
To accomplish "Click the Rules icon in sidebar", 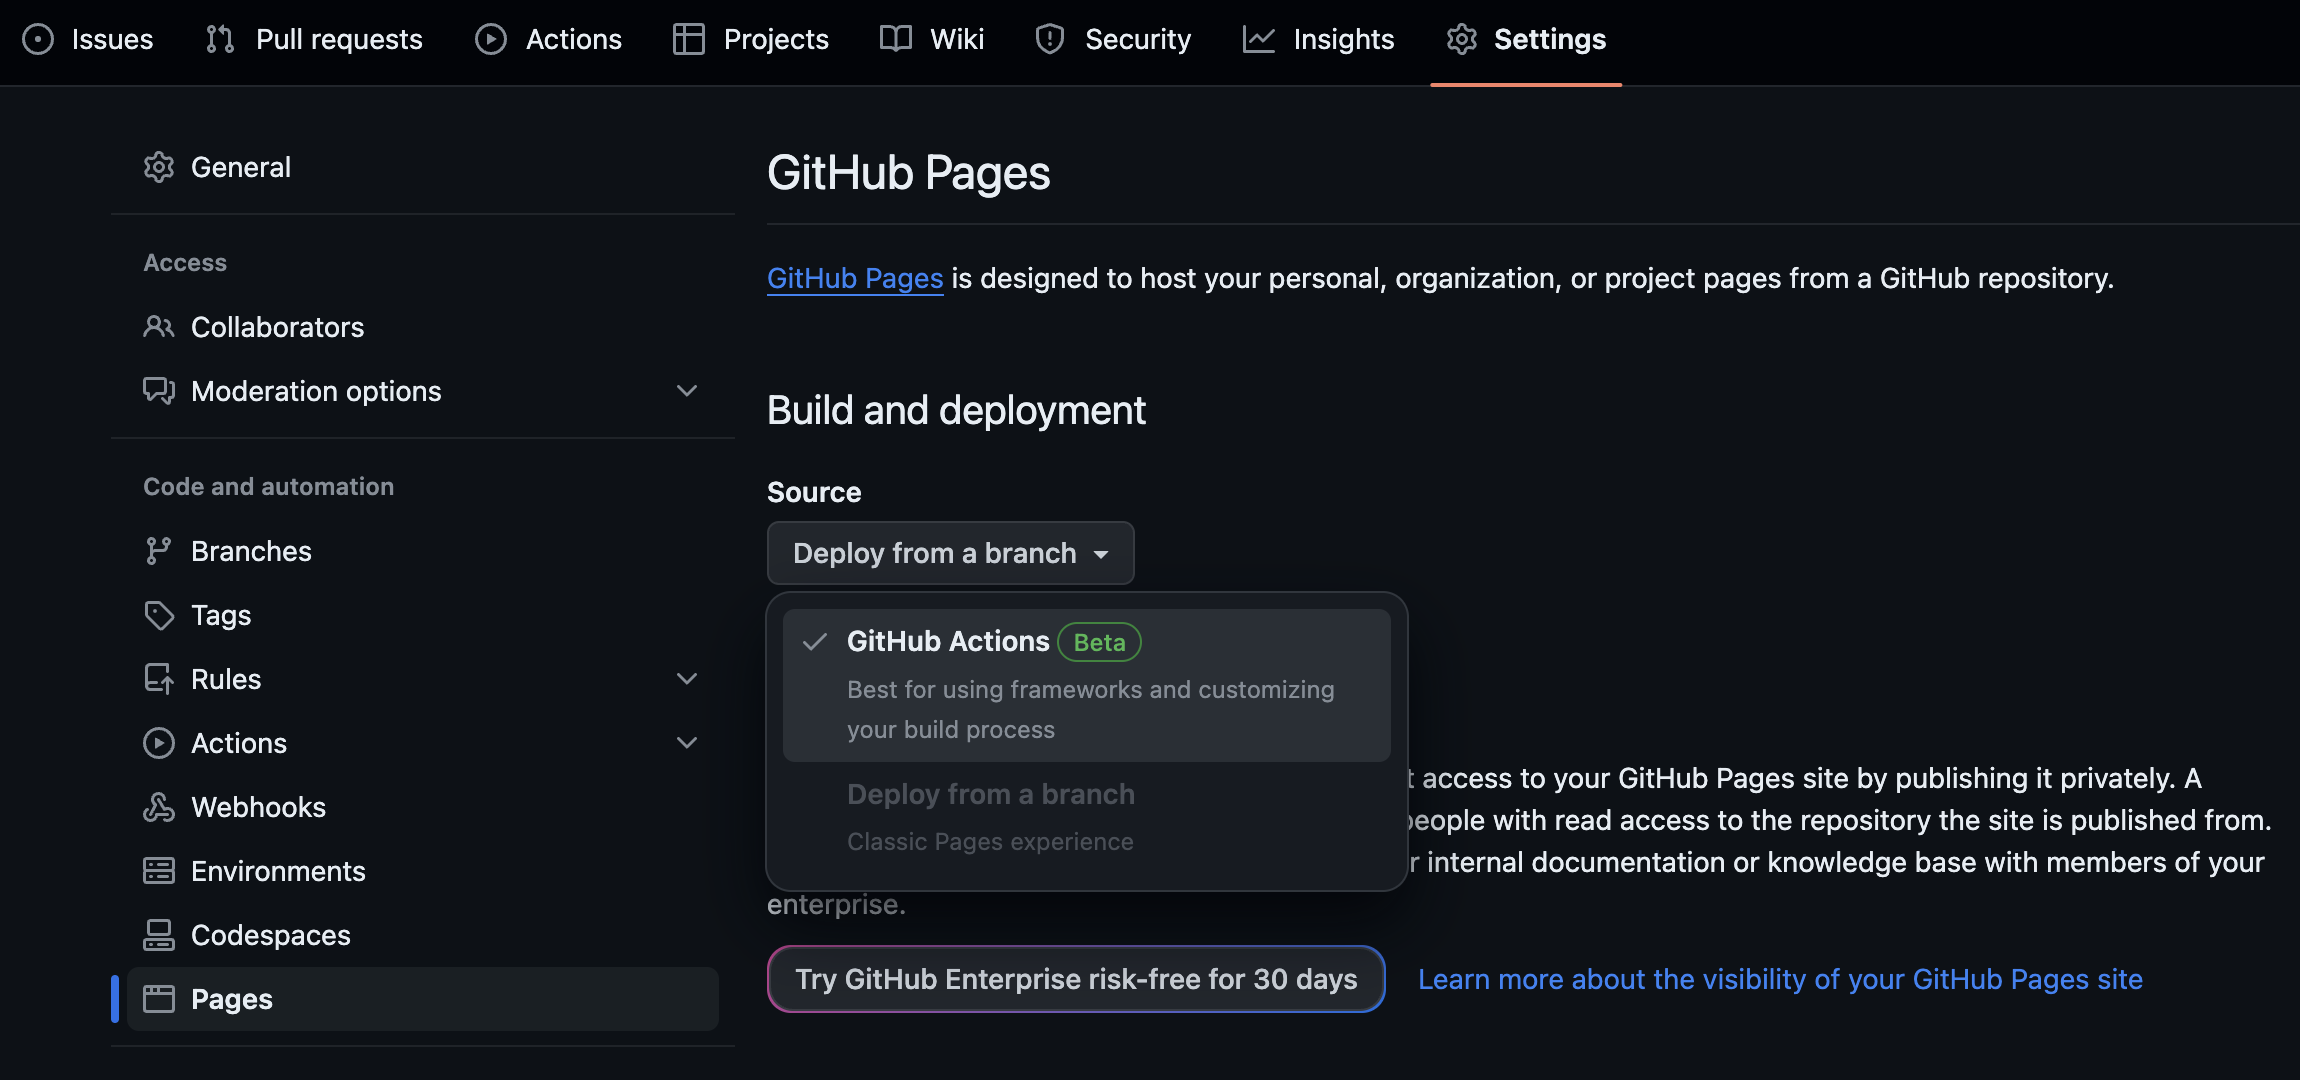I will pyautogui.click(x=159, y=679).
